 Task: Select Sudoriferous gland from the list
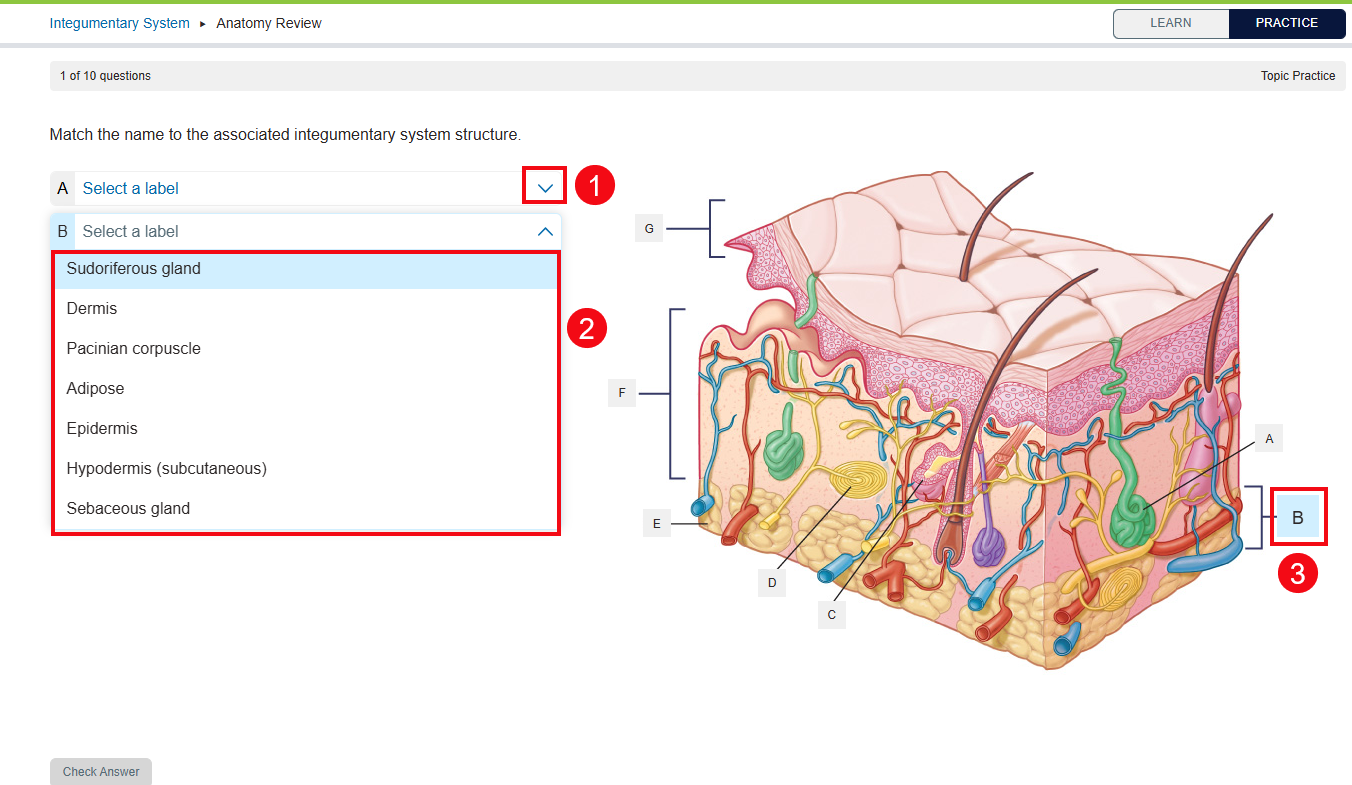coord(133,268)
